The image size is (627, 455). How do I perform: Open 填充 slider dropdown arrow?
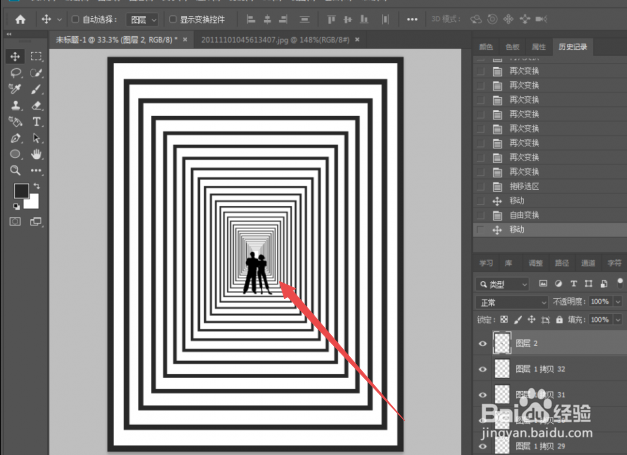coord(618,319)
